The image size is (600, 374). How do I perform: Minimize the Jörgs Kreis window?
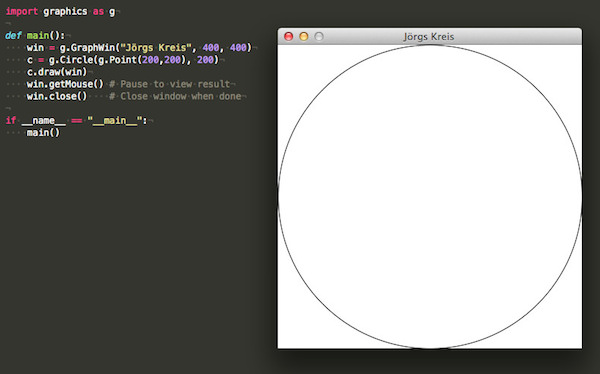click(x=303, y=36)
